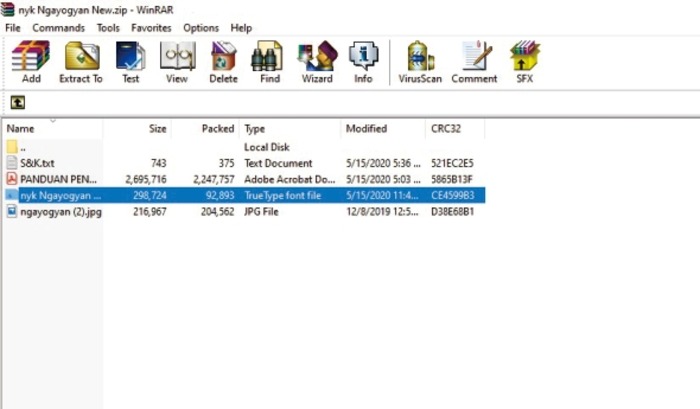
Task: Click the 'TrueType font file' type cell
Action: click(283, 195)
